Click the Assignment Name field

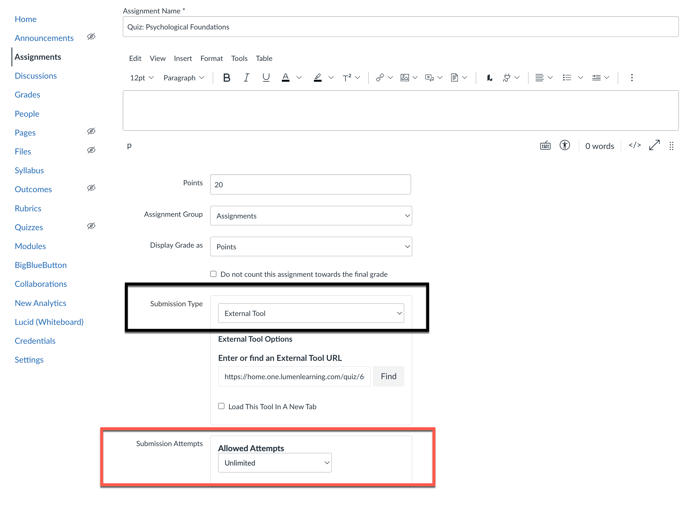pyautogui.click(x=401, y=27)
